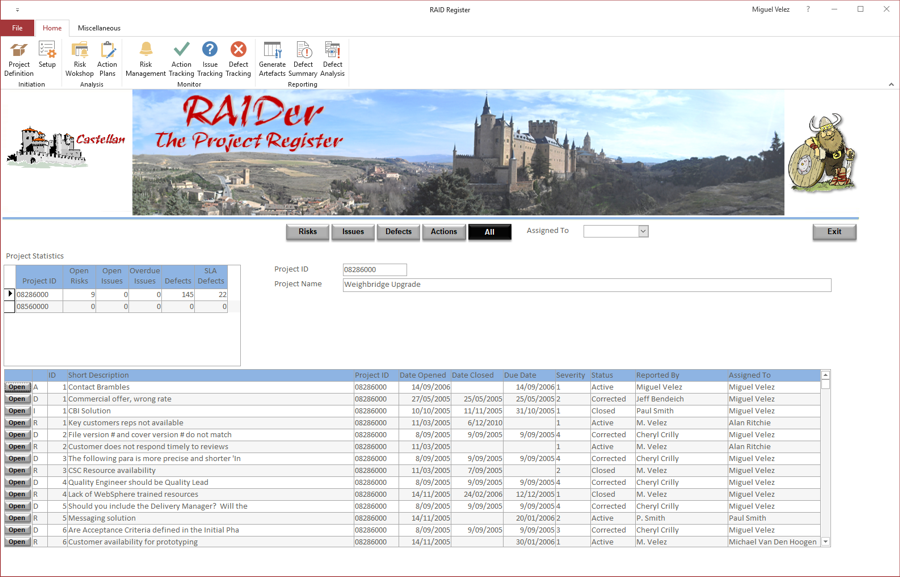Image resolution: width=900 pixels, height=577 pixels.
Task: Open Issue Tracking question icon
Action: coord(210,59)
